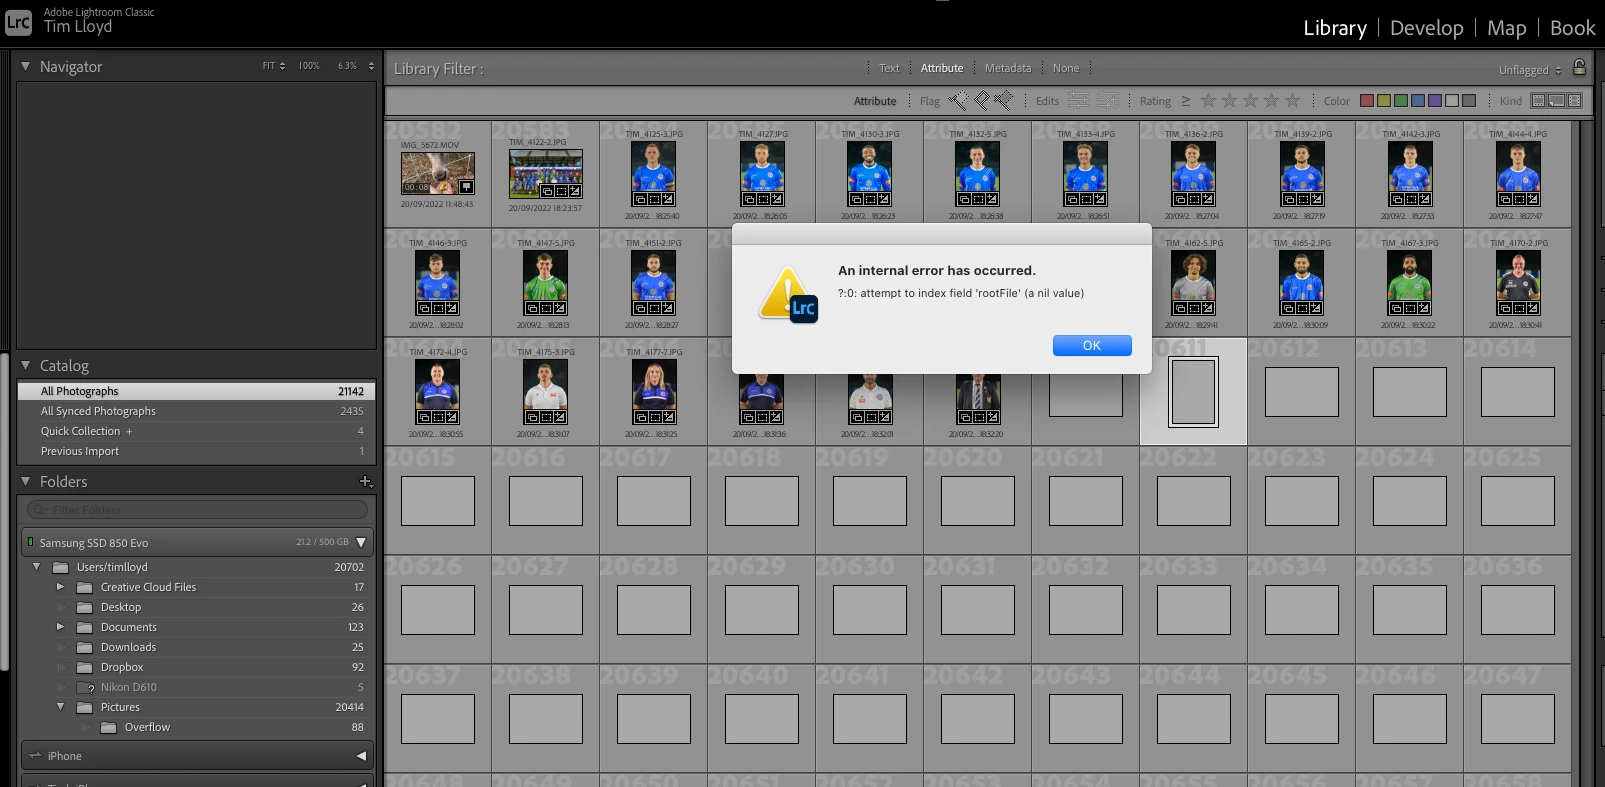Filter photos without edits icon
The height and width of the screenshot is (787, 1605).
click(1108, 100)
